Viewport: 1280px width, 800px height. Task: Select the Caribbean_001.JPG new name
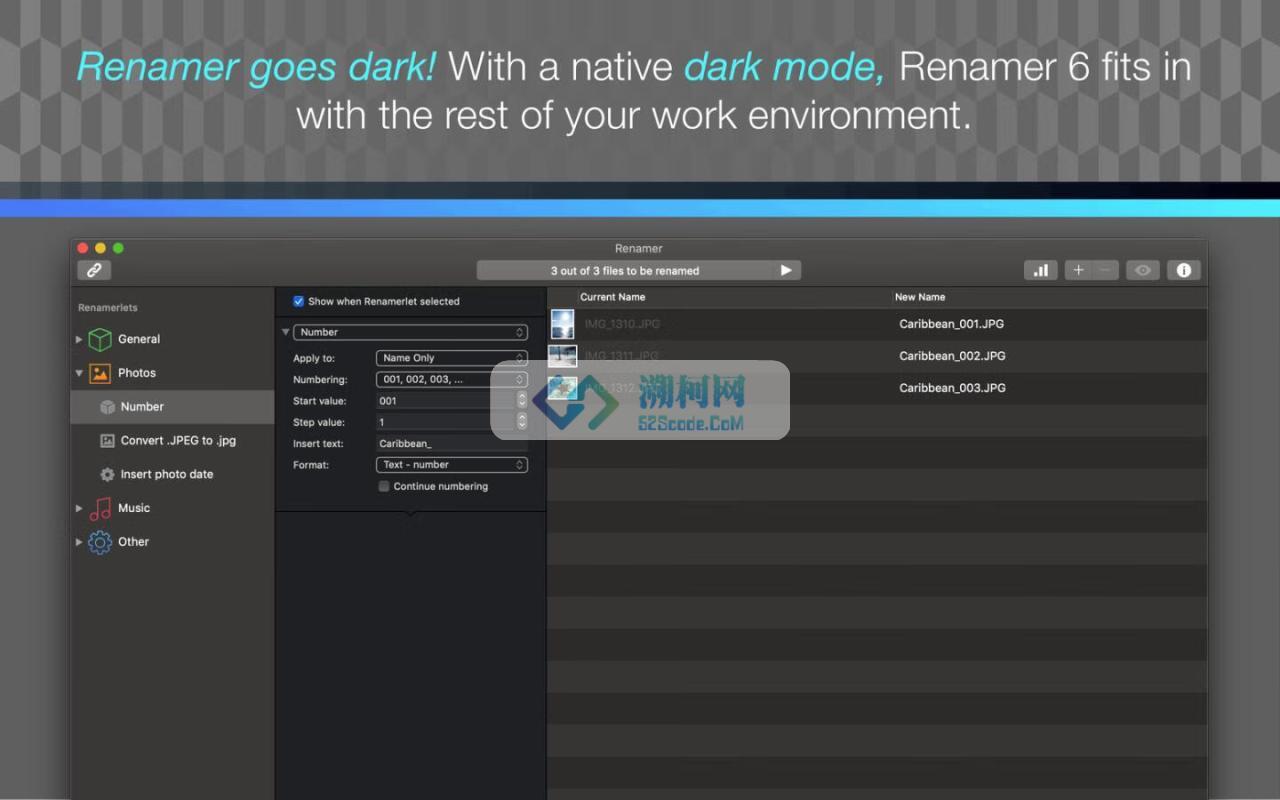click(x=952, y=324)
